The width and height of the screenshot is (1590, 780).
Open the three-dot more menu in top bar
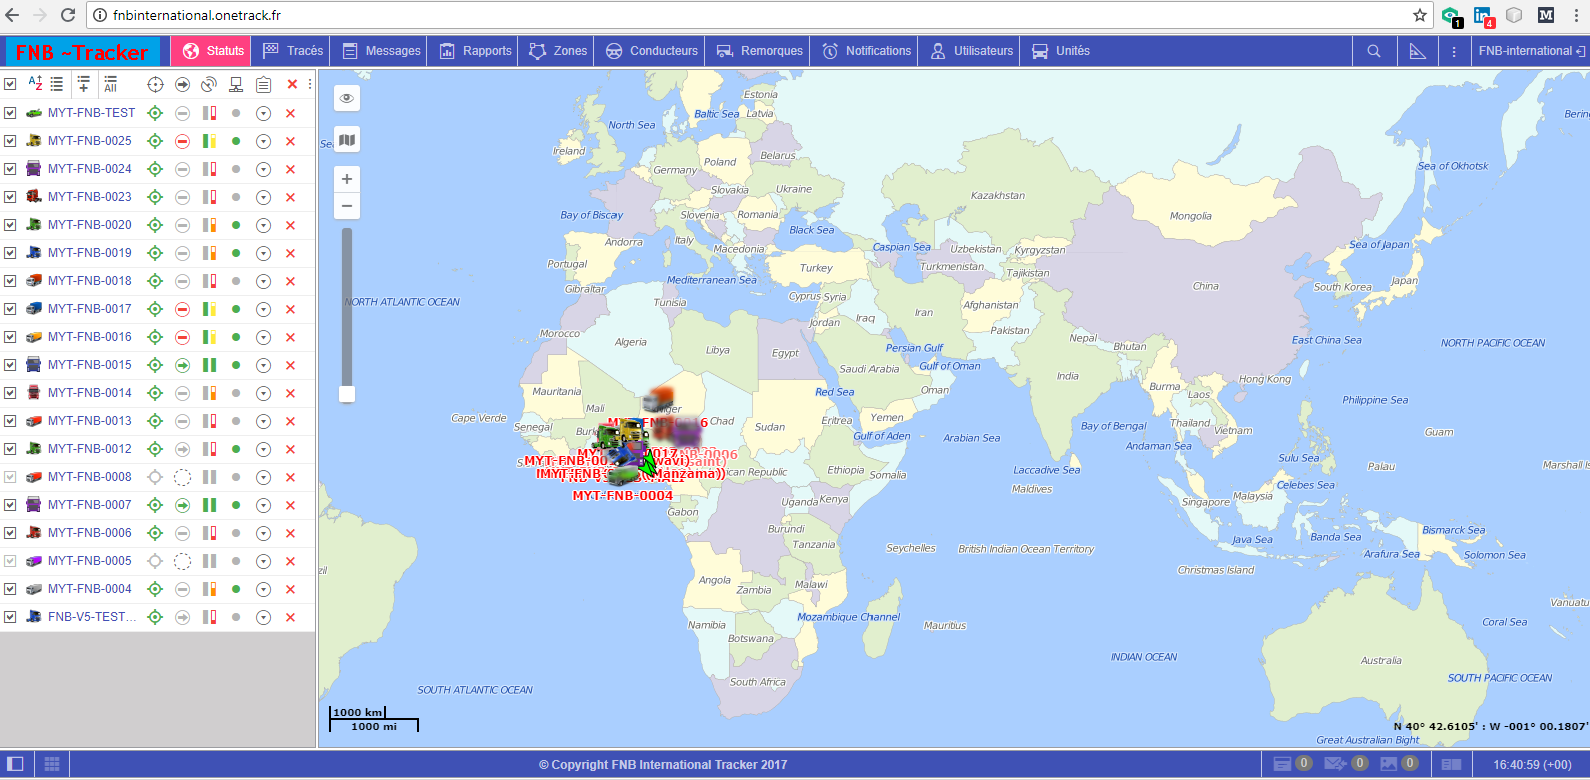click(x=1453, y=51)
